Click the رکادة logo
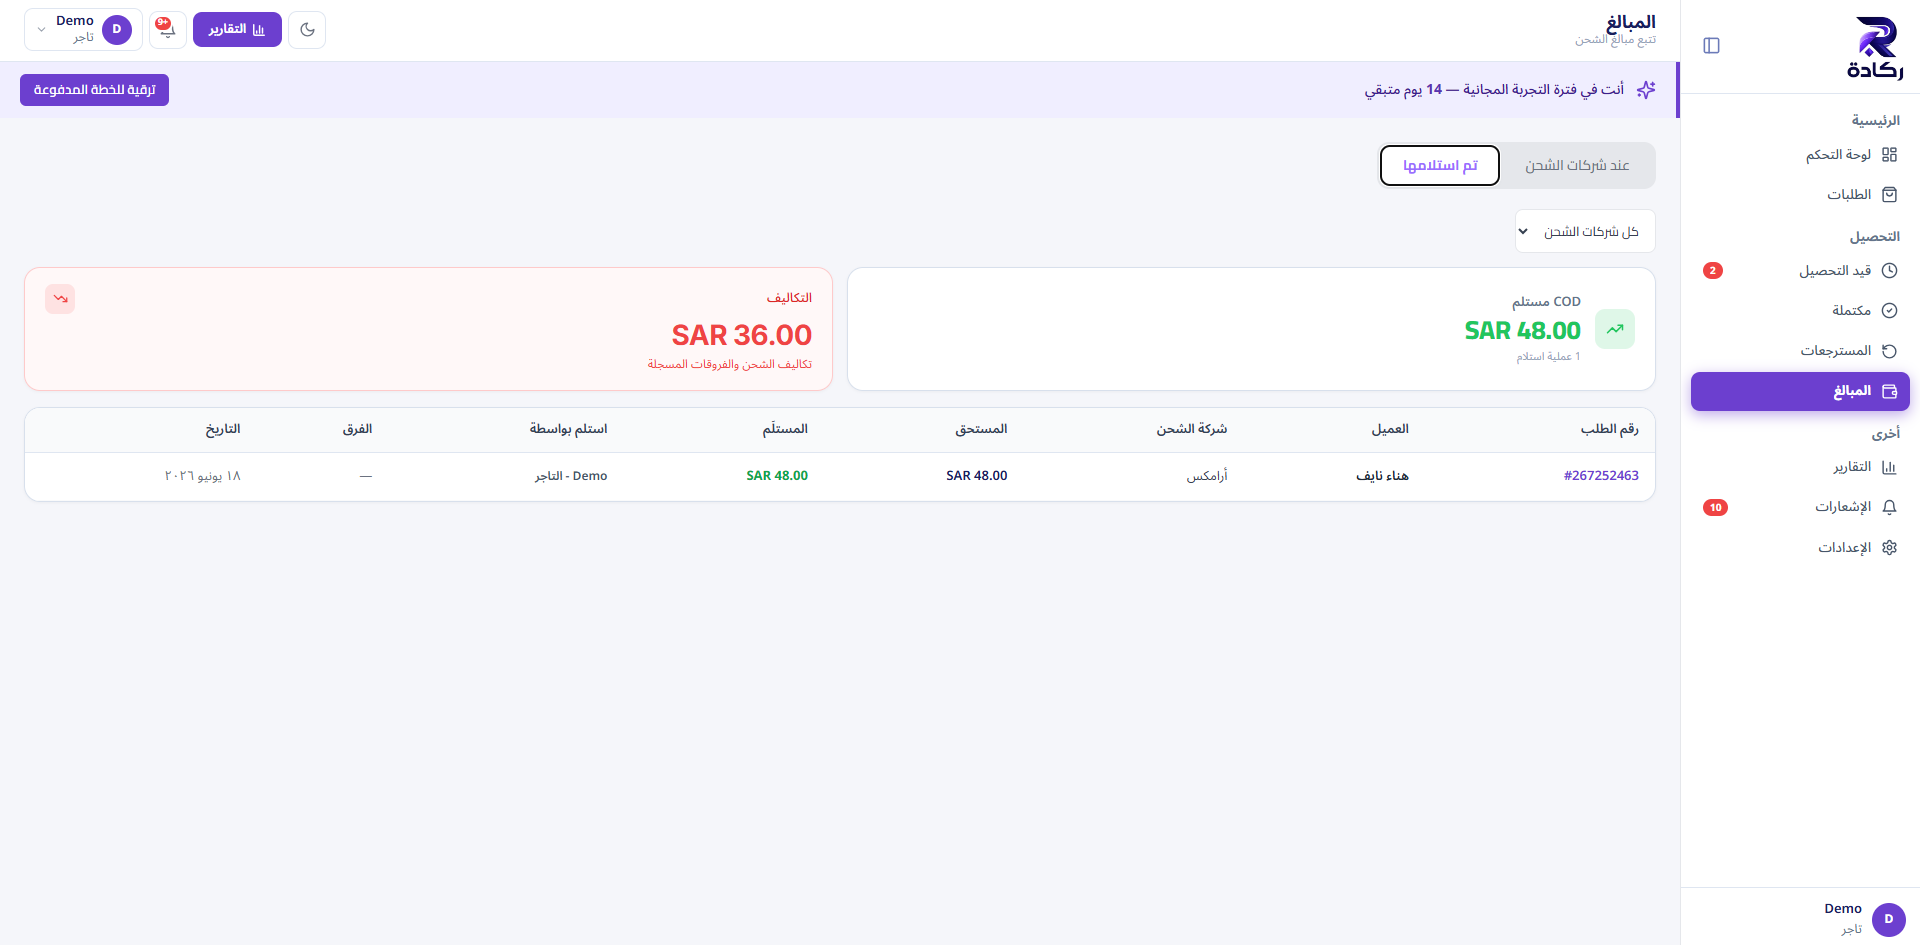 [x=1875, y=47]
